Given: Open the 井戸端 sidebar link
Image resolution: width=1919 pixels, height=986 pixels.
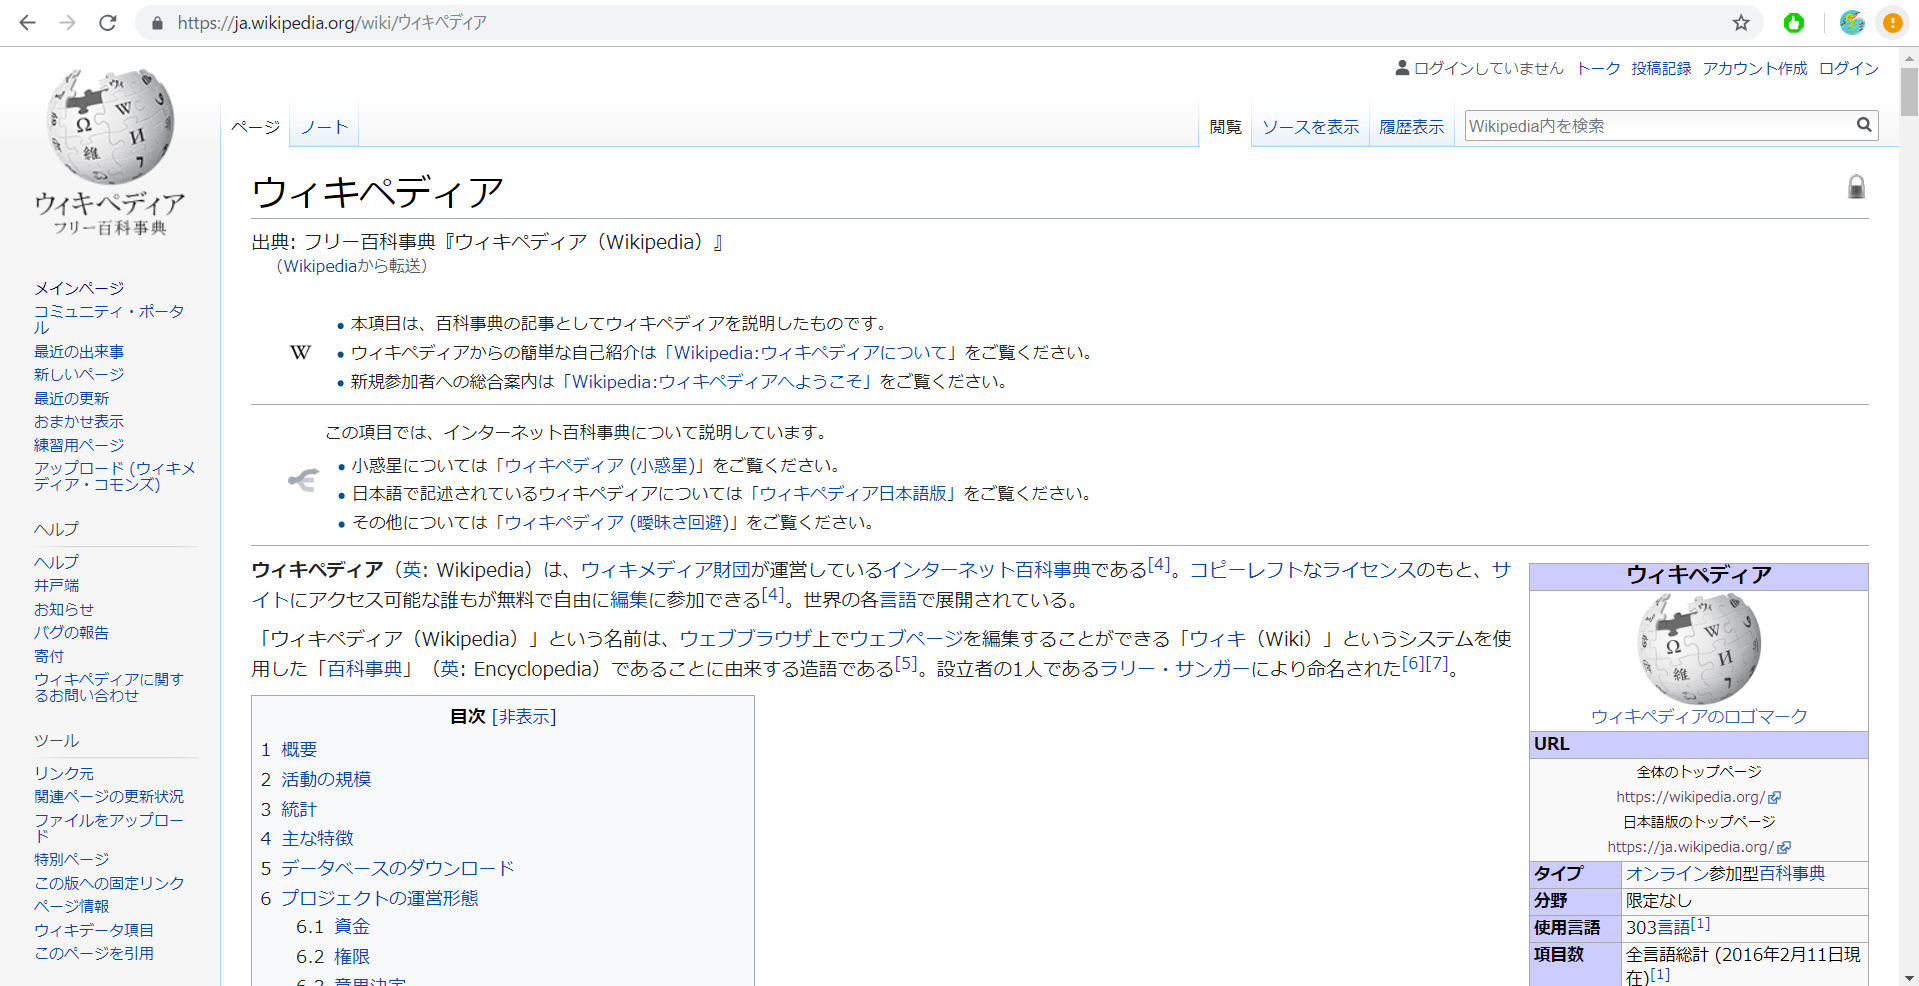Looking at the screenshot, I should [x=56, y=585].
